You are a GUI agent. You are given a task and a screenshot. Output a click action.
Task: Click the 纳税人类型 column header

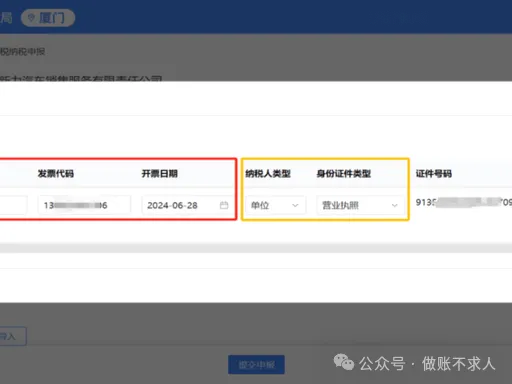point(268,174)
